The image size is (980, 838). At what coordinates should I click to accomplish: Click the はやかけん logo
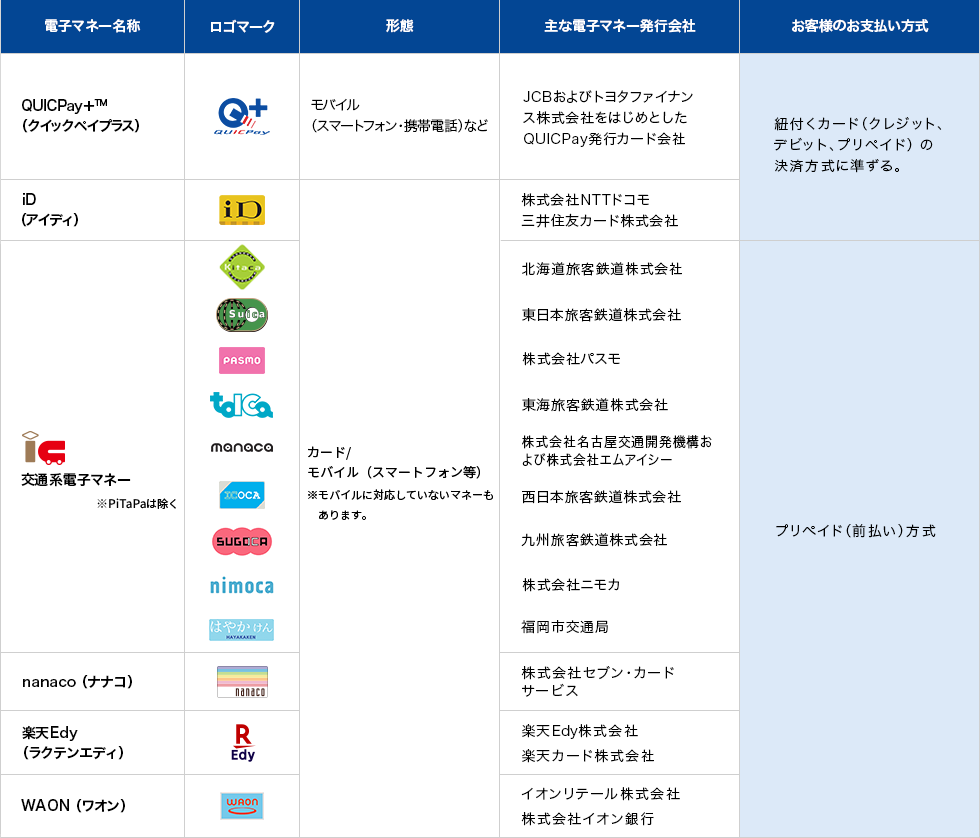click(x=241, y=629)
